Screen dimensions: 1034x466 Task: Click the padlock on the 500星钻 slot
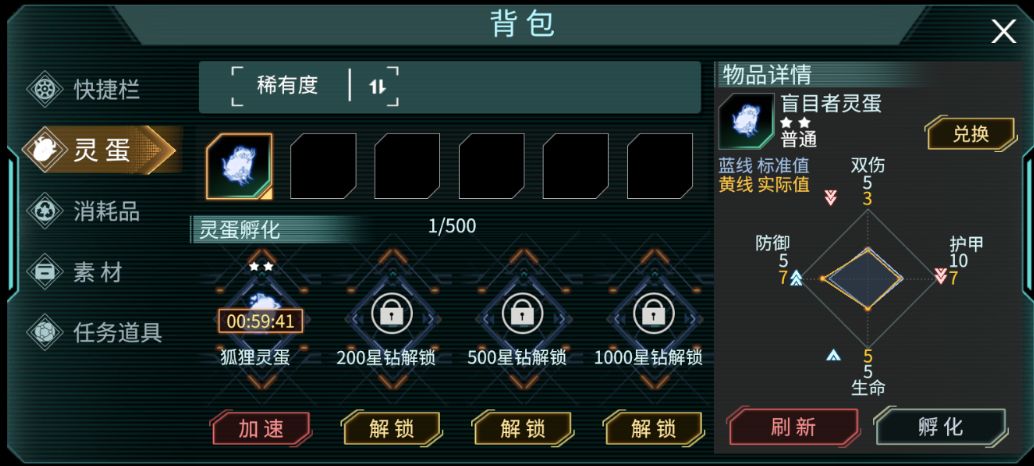(523, 314)
